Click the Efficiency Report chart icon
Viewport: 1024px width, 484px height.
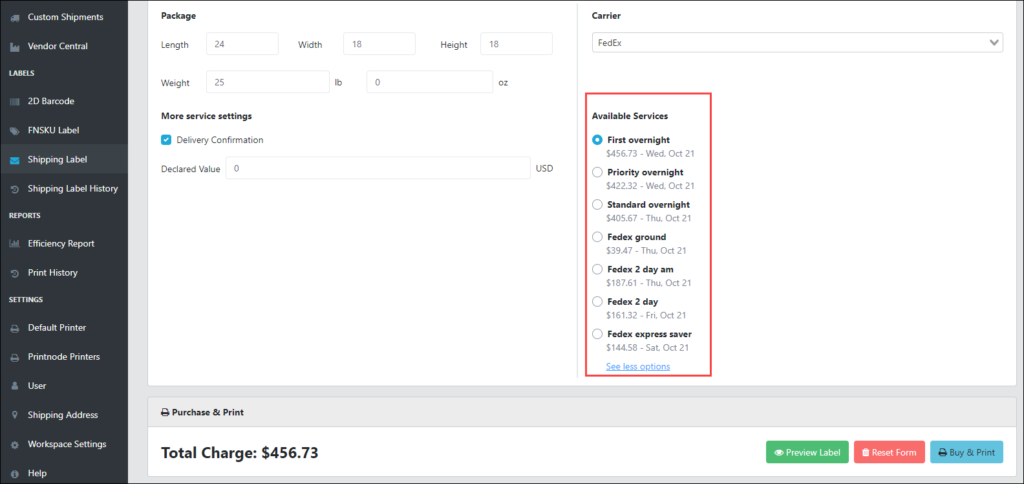pyautogui.click(x=14, y=244)
